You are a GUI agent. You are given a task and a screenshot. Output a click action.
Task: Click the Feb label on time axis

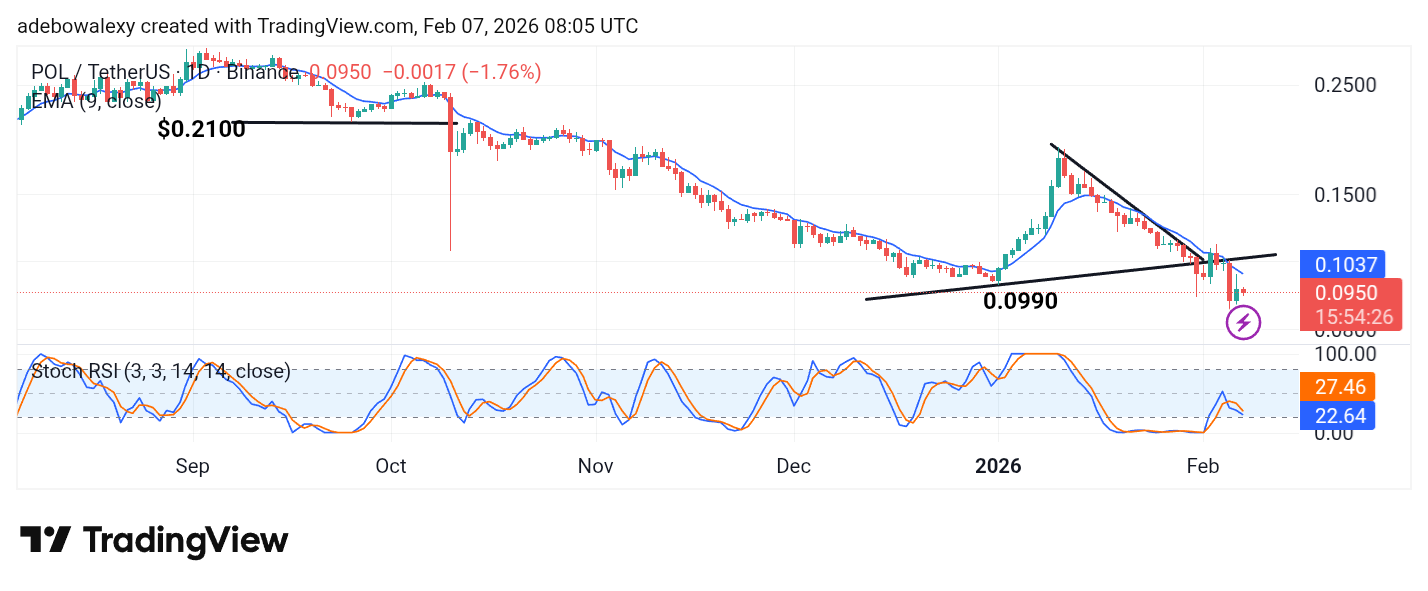[x=1201, y=467]
